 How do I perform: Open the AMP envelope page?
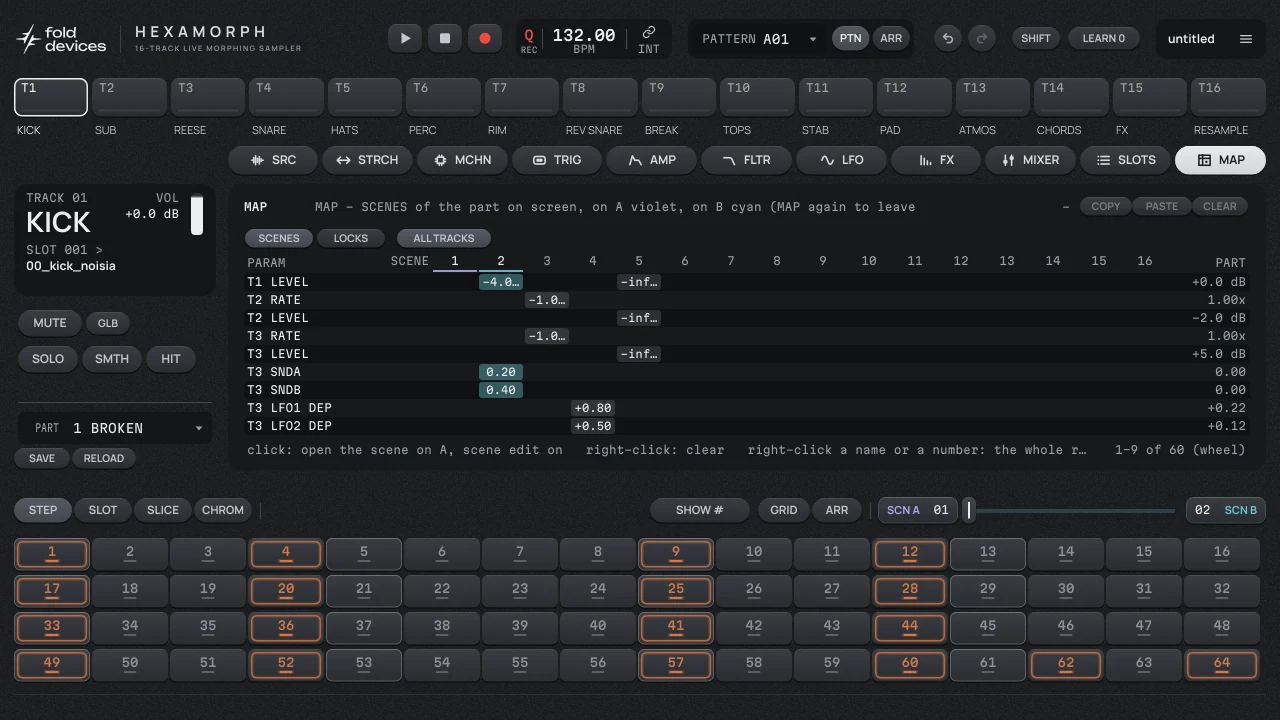[651, 160]
